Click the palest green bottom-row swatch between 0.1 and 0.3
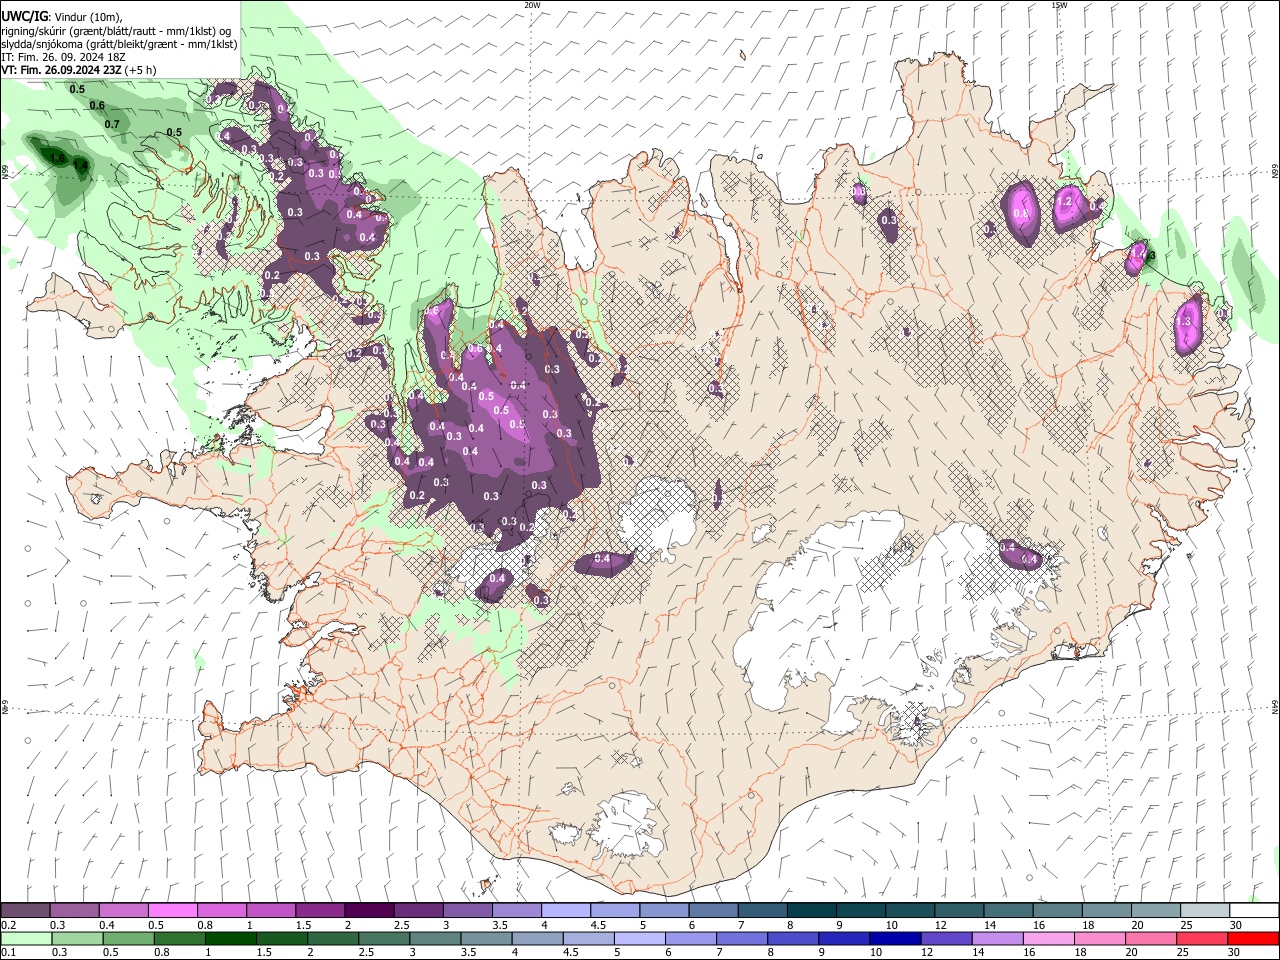The height and width of the screenshot is (960, 1280). coord(26,939)
